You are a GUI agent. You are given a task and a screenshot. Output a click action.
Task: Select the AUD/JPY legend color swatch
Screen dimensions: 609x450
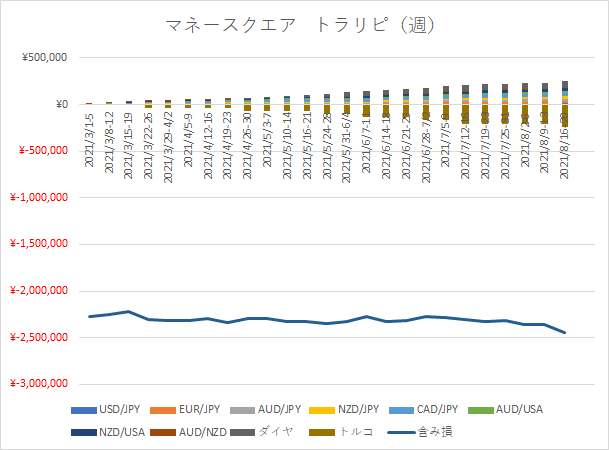click(x=242, y=410)
